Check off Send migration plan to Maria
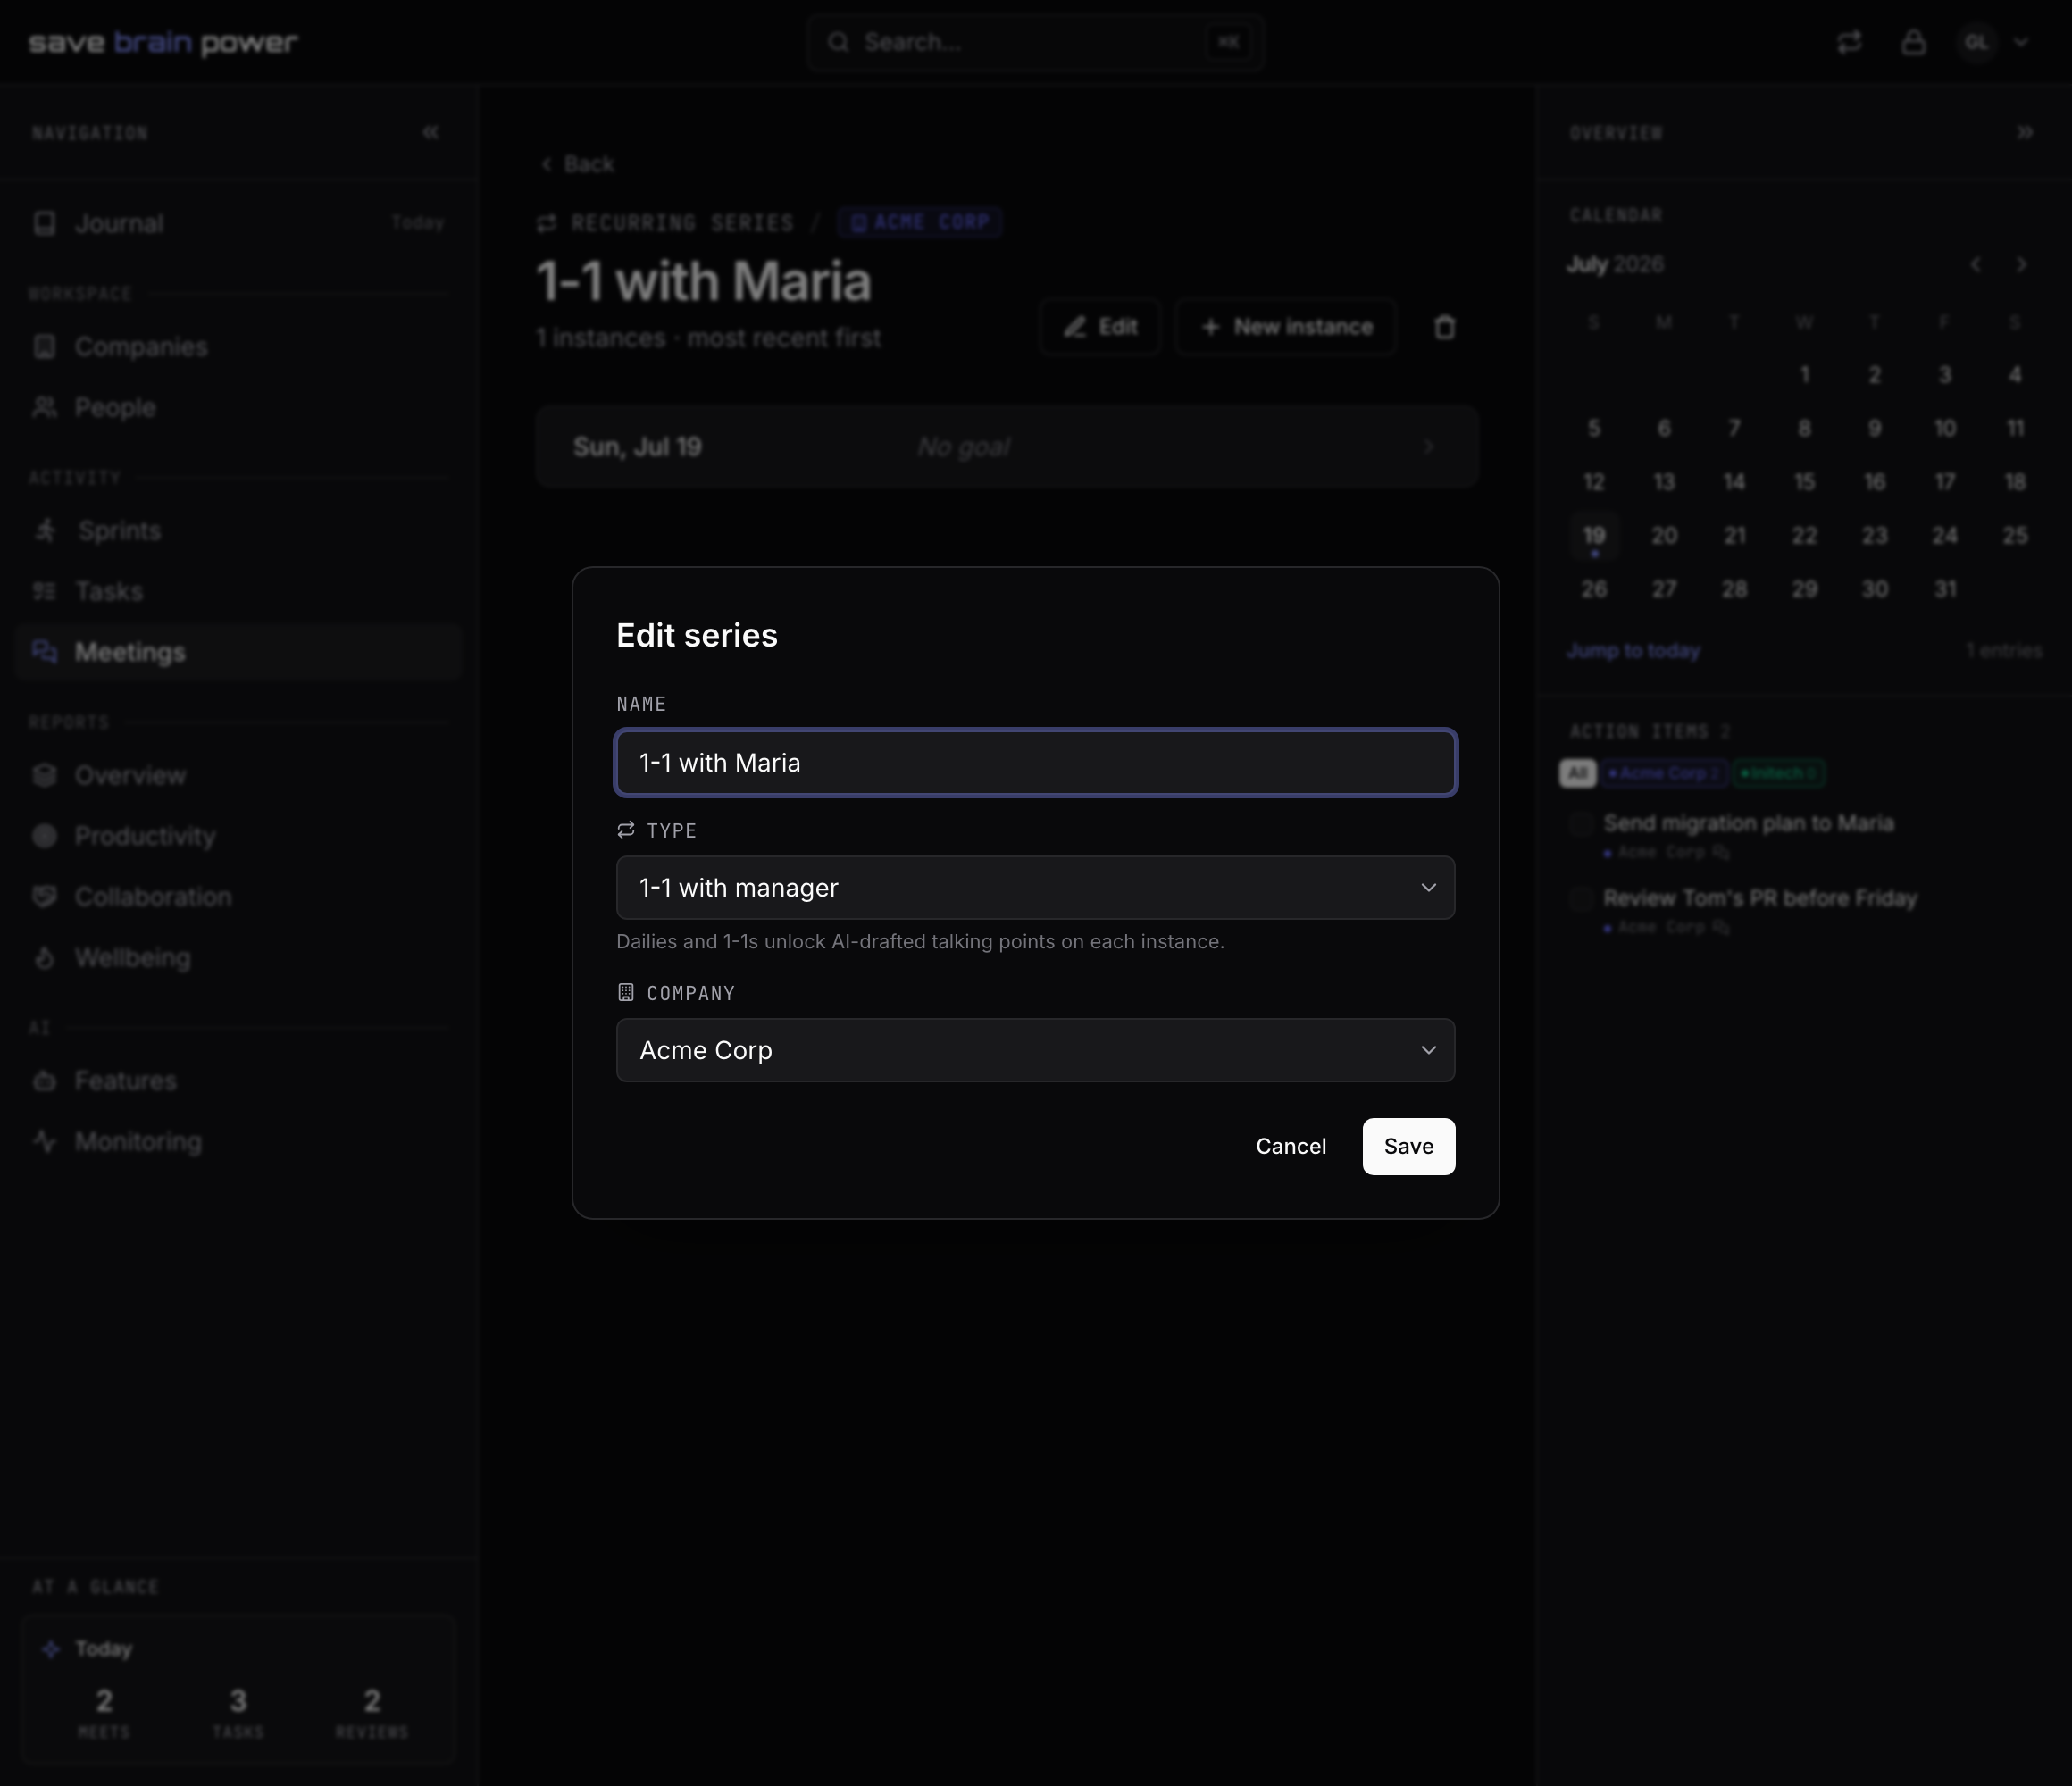 (1581, 824)
